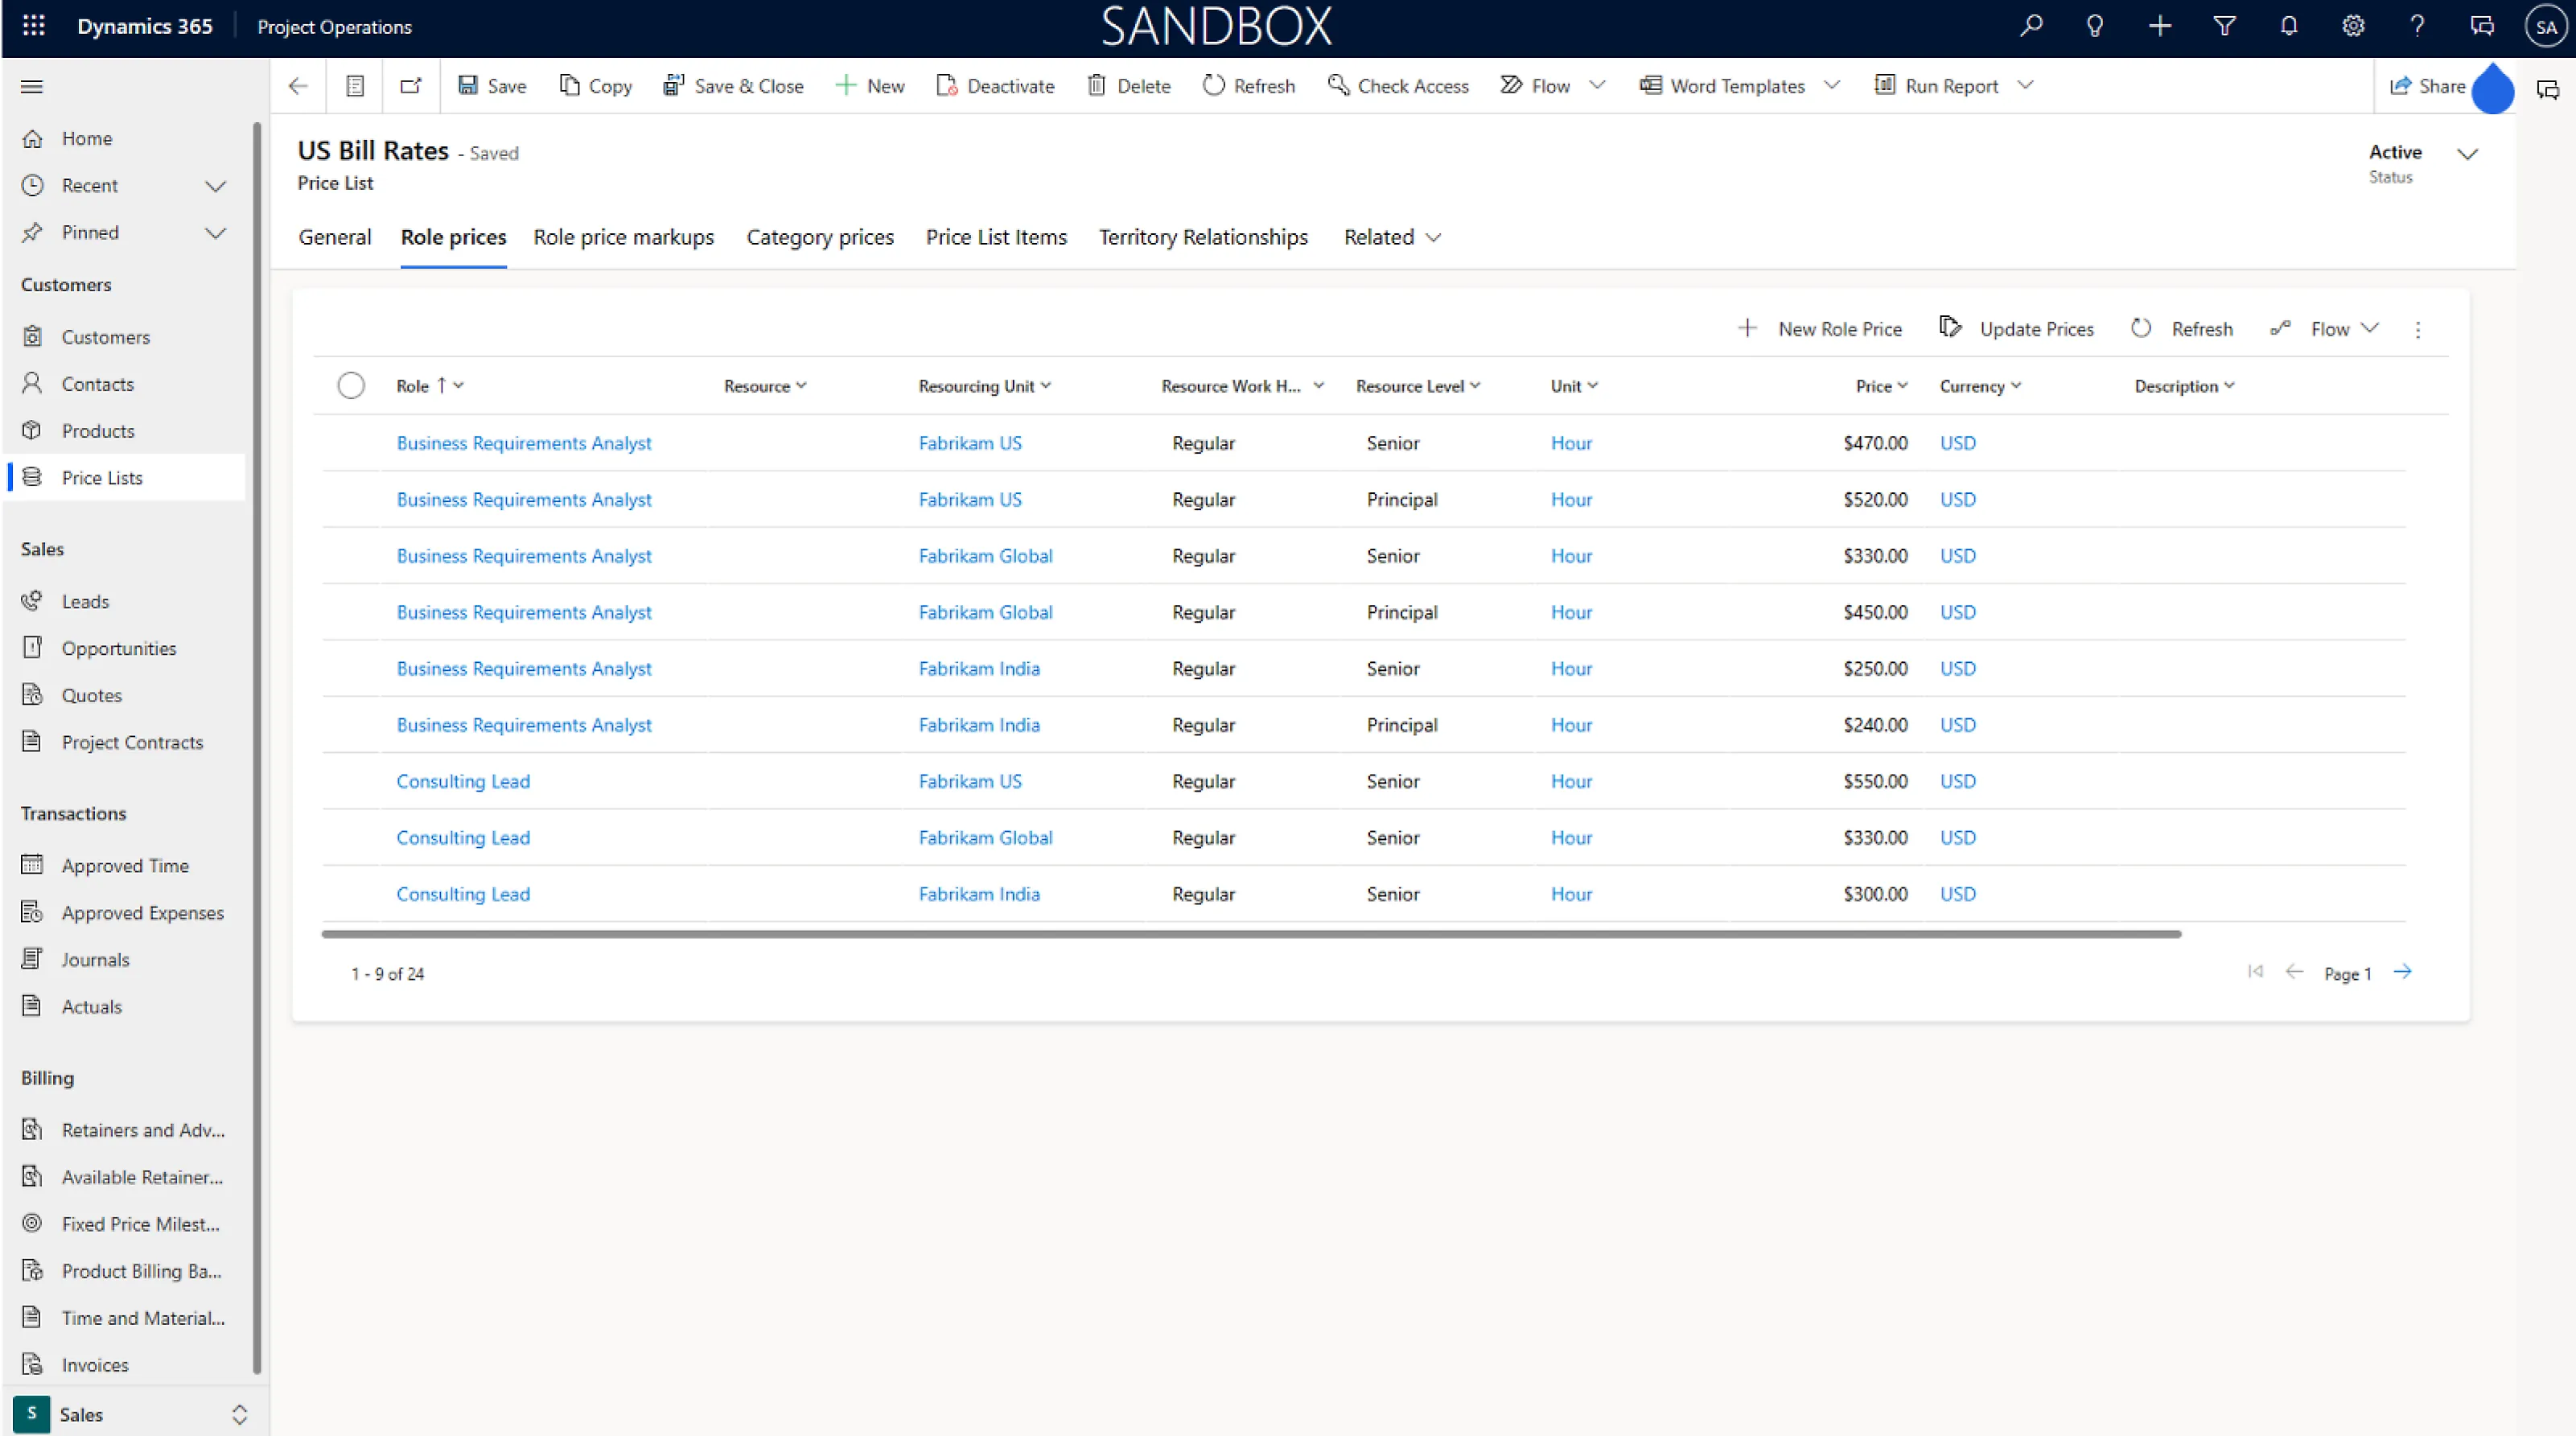The height and width of the screenshot is (1436, 2576).
Task: Open the record in a new window icon
Action: pyautogui.click(x=411, y=86)
